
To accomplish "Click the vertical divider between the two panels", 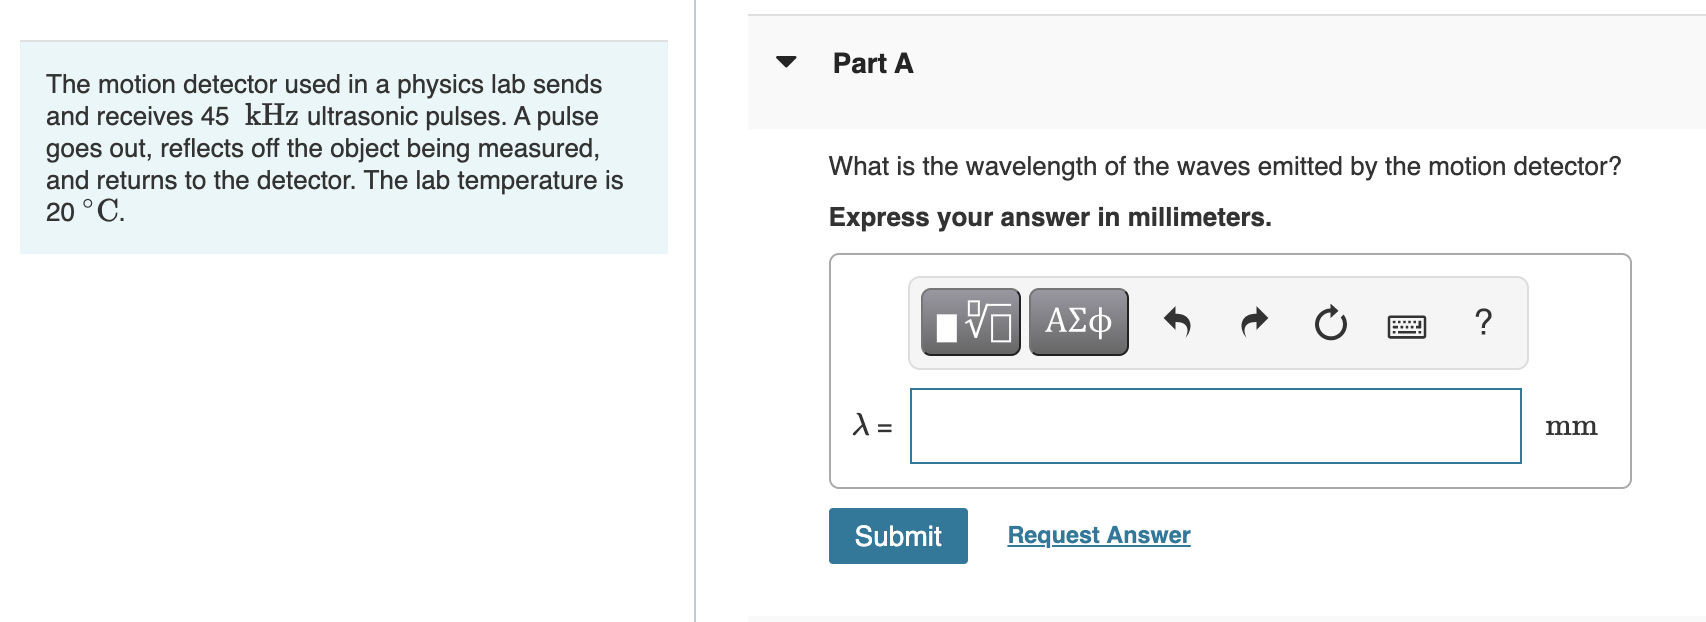I will pos(695,311).
